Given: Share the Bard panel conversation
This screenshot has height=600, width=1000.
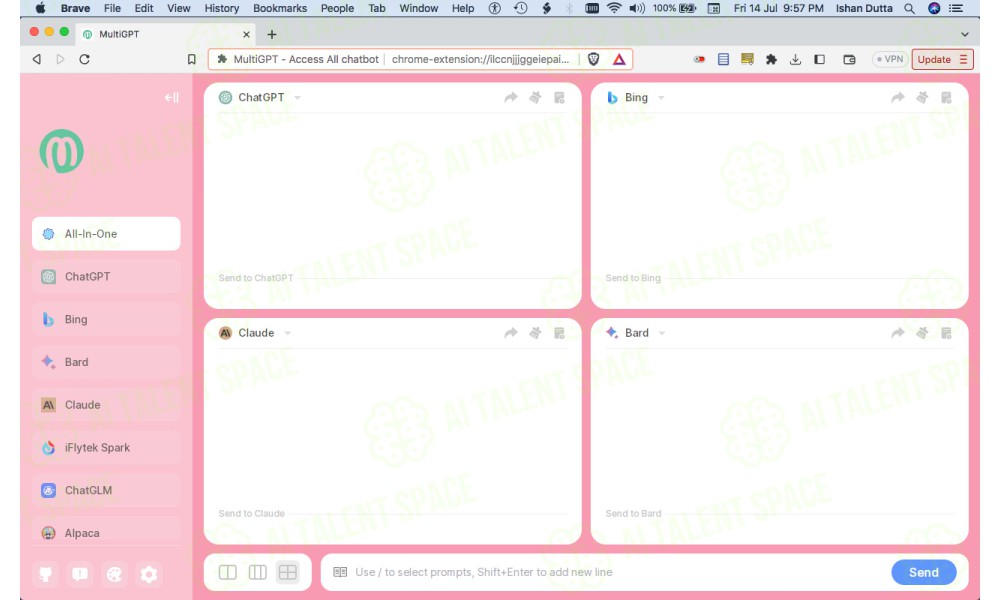Looking at the screenshot, I should [898, 333].
